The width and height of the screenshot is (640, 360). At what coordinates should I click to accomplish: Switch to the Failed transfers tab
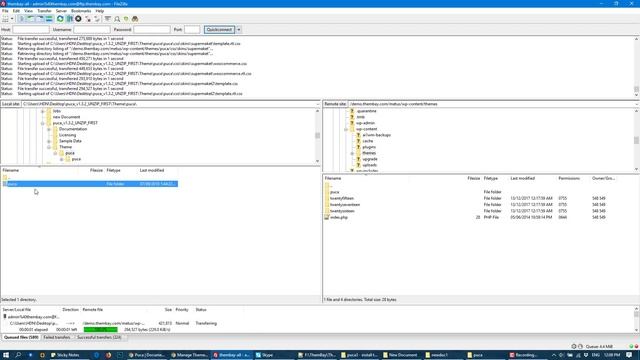coord(57,338)
